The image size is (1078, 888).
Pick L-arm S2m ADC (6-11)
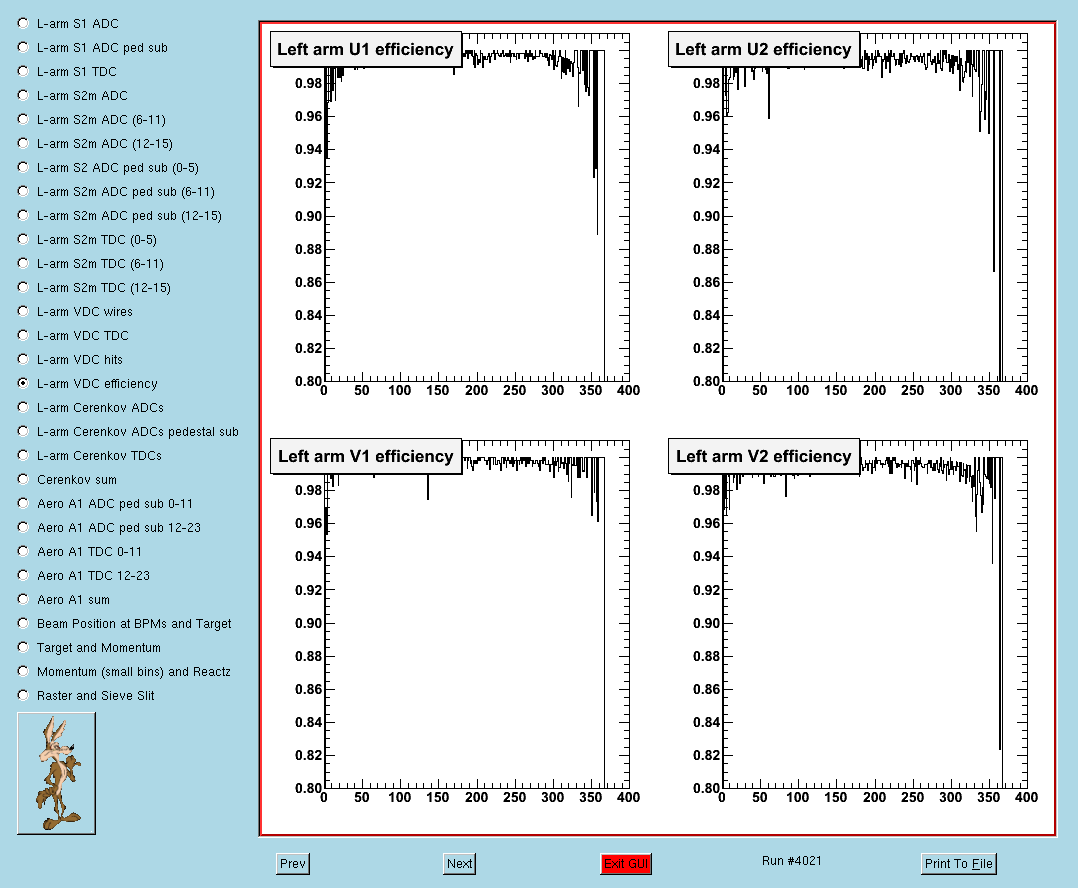pyautogui.click(x=23, y=120)
